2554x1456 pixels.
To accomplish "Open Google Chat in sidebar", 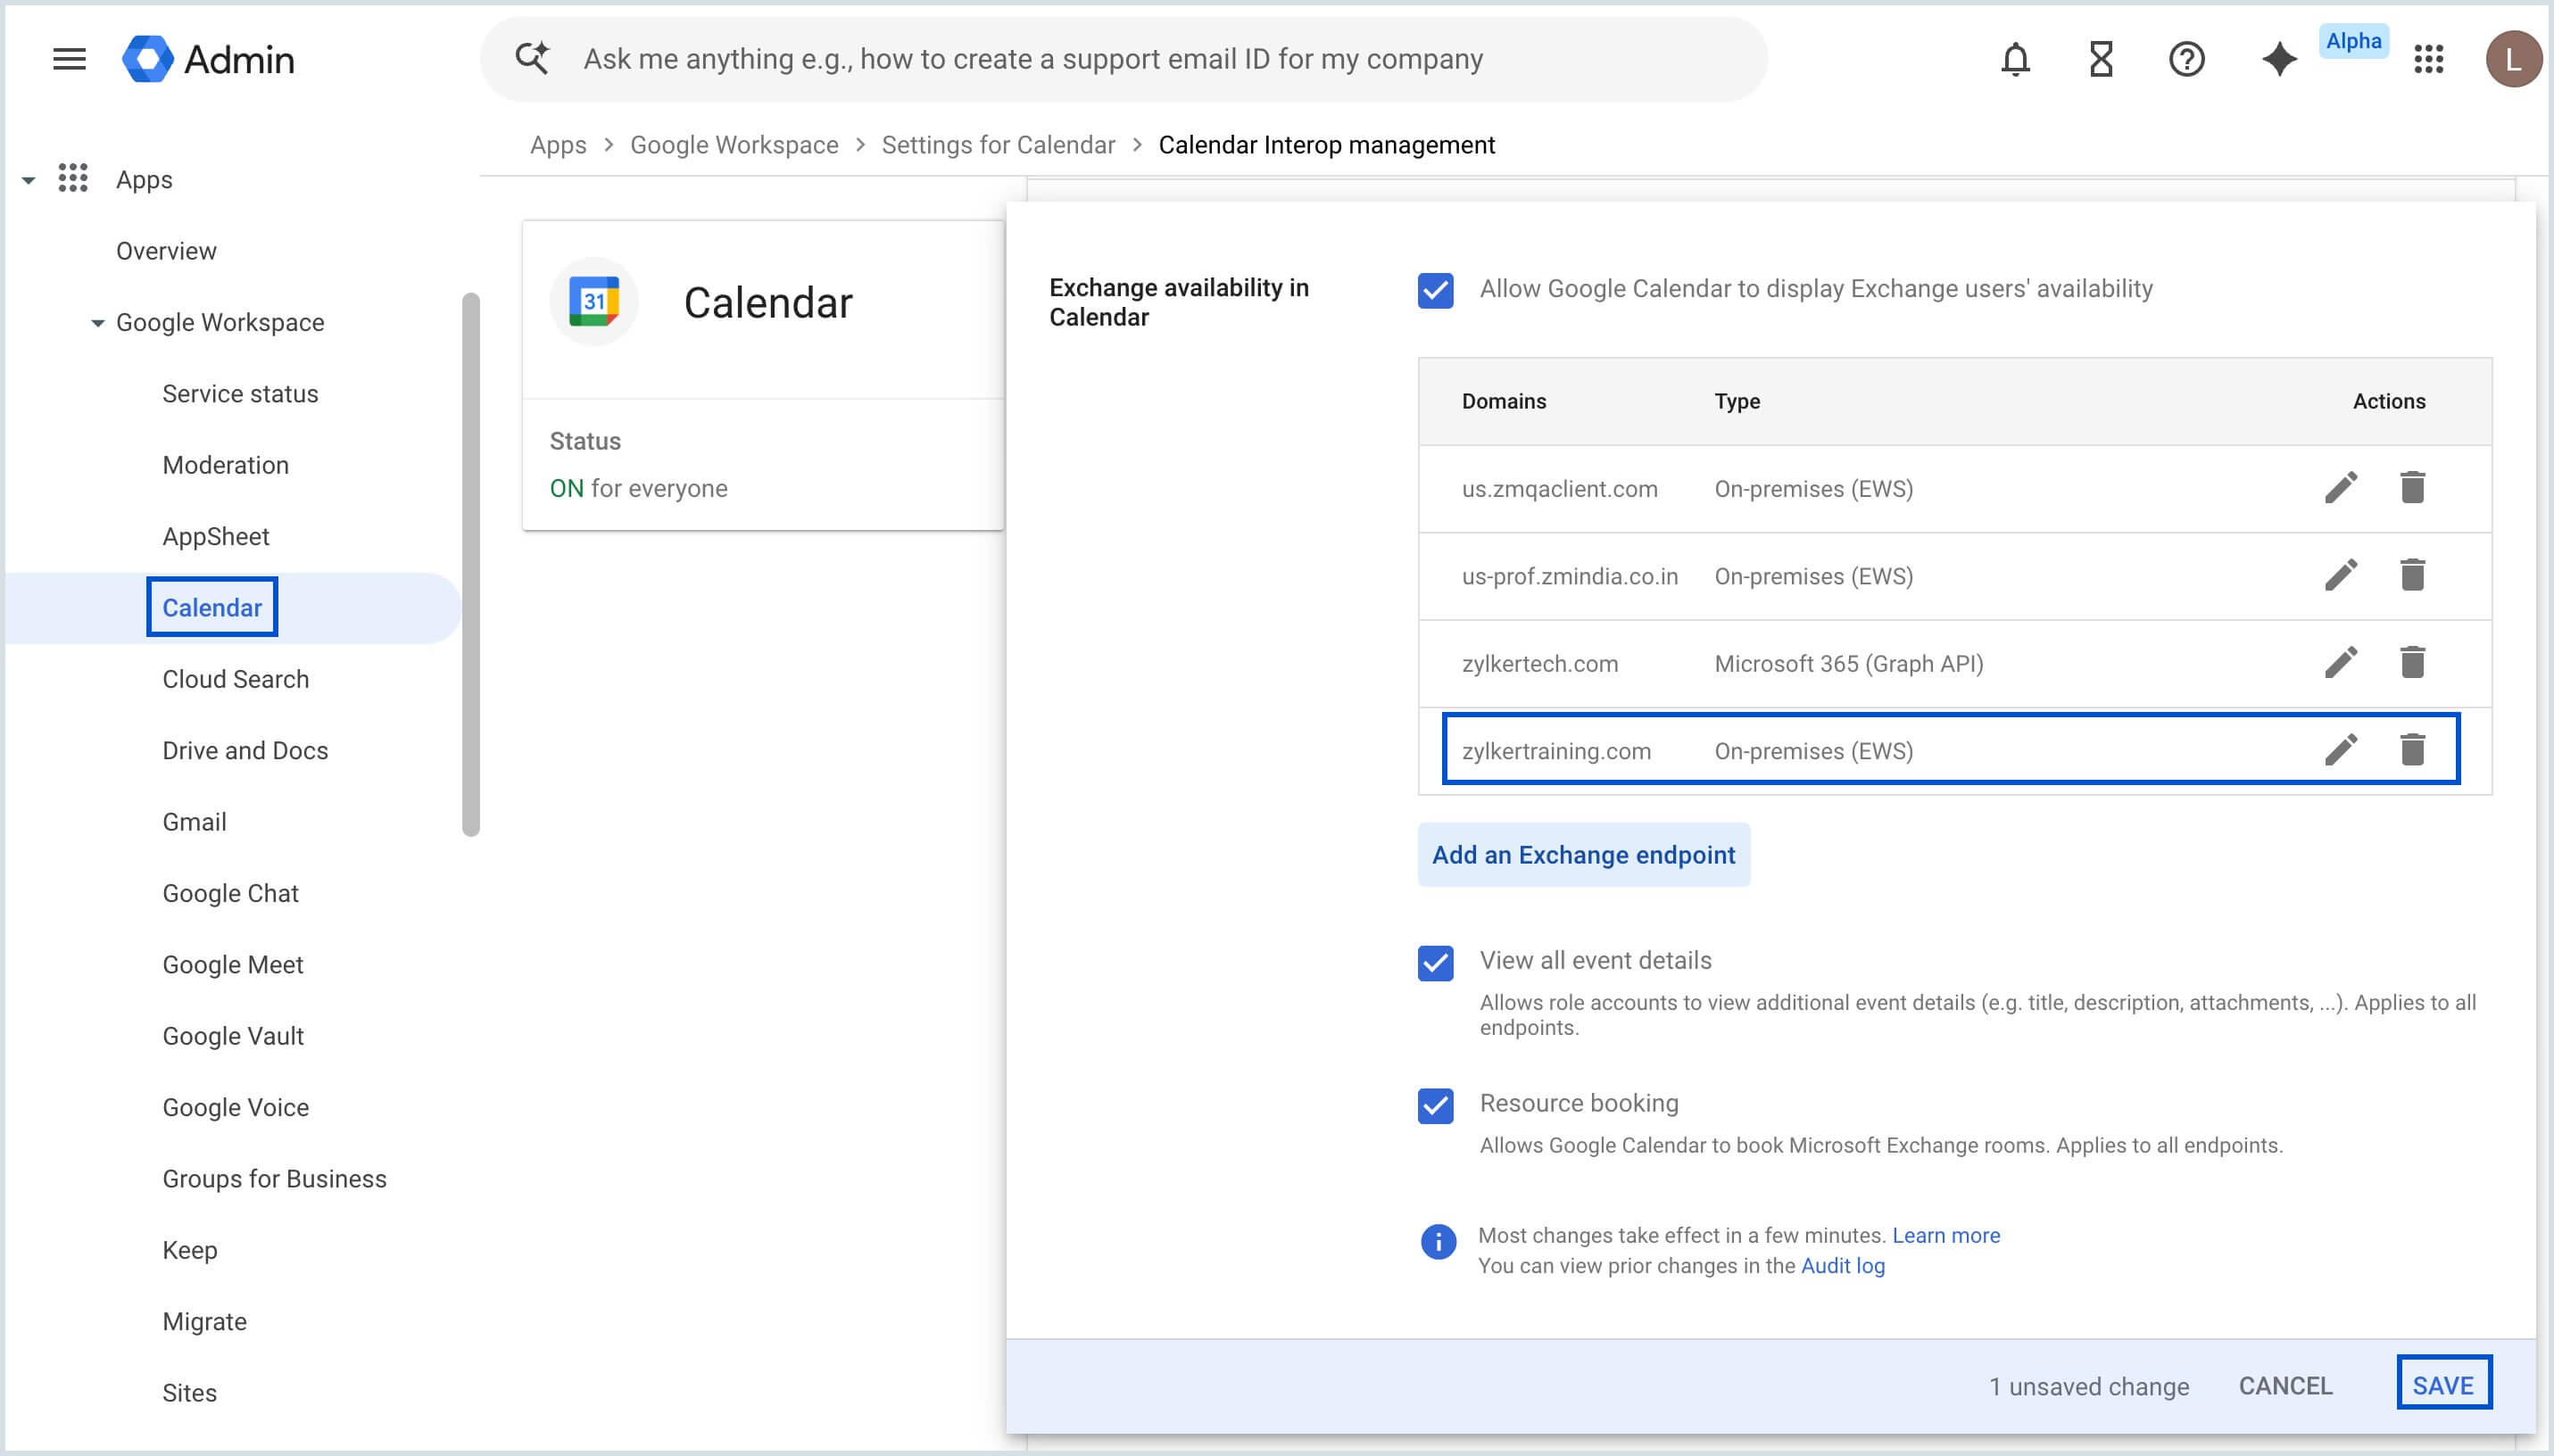I will tap(230, 893).
